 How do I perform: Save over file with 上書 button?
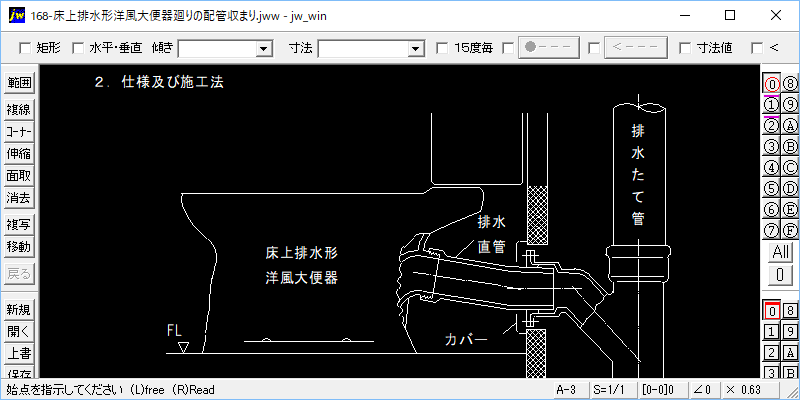(18, 354)
